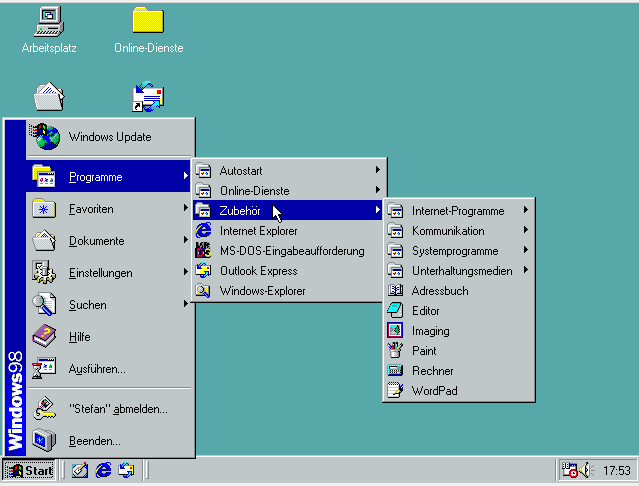Expand the Kommunikation submenu arrow

click(526, 230)
